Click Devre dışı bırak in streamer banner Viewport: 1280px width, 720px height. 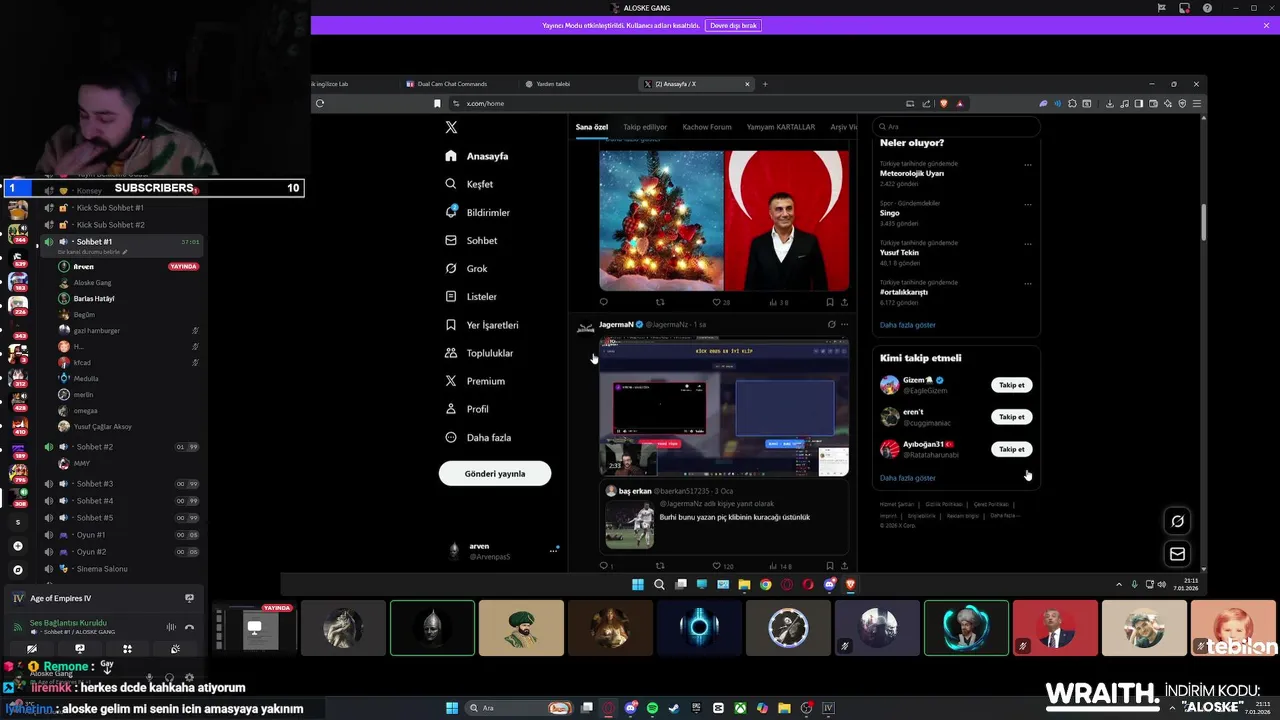tap(733, 25)
